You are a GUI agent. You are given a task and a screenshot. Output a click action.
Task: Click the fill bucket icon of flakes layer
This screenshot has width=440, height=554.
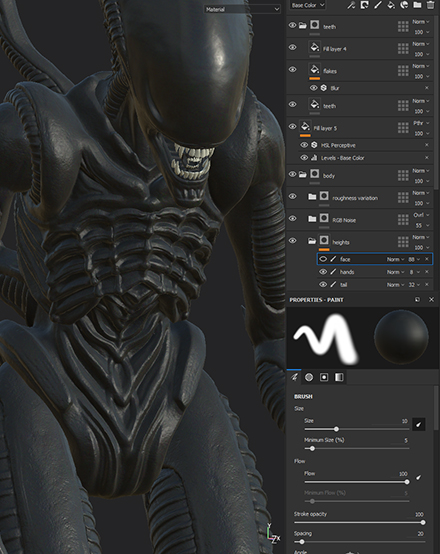314,69
